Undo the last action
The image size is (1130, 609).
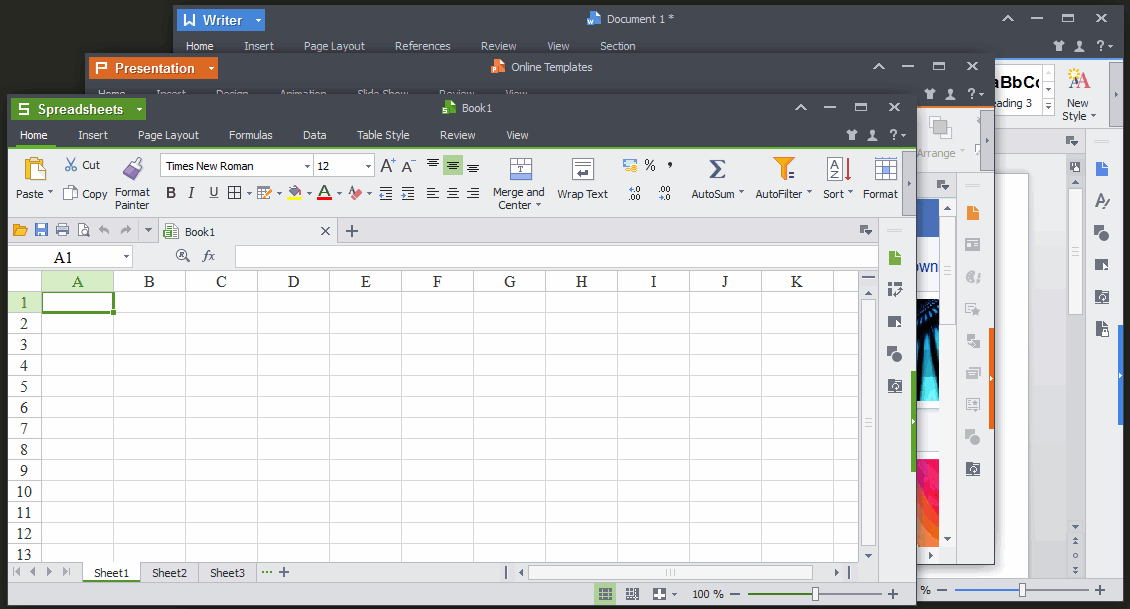[x=104, y=230]
